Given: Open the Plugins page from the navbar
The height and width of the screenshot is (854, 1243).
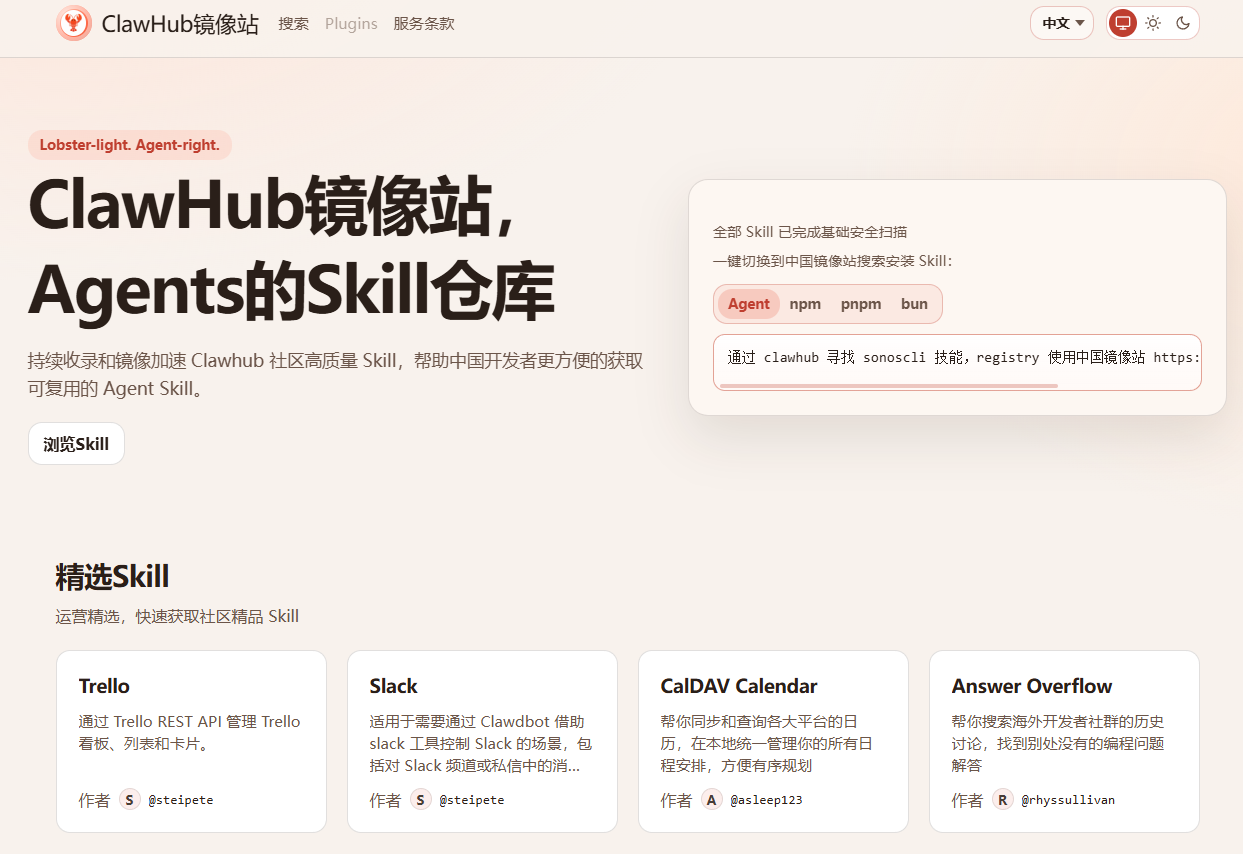Looking at the screenshot, I should (351, 23).
